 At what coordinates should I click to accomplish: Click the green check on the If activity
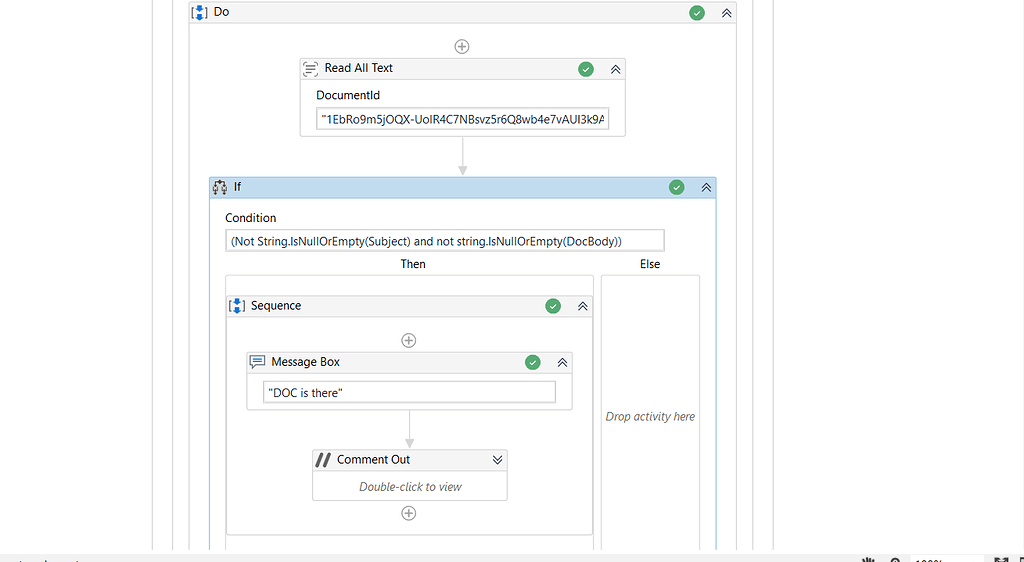tap(677, 187)
